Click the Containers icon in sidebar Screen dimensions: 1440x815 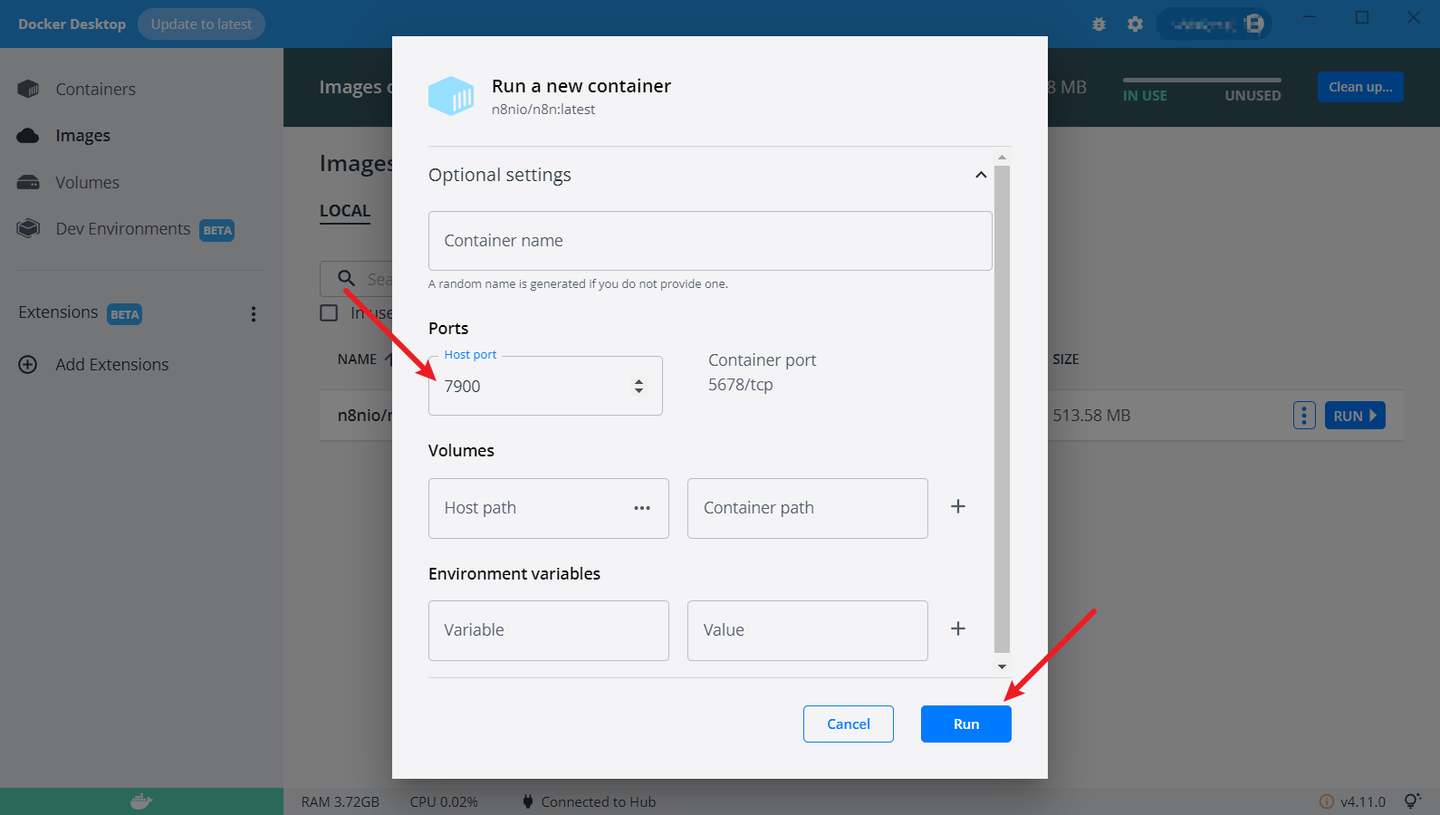[28, 89]
